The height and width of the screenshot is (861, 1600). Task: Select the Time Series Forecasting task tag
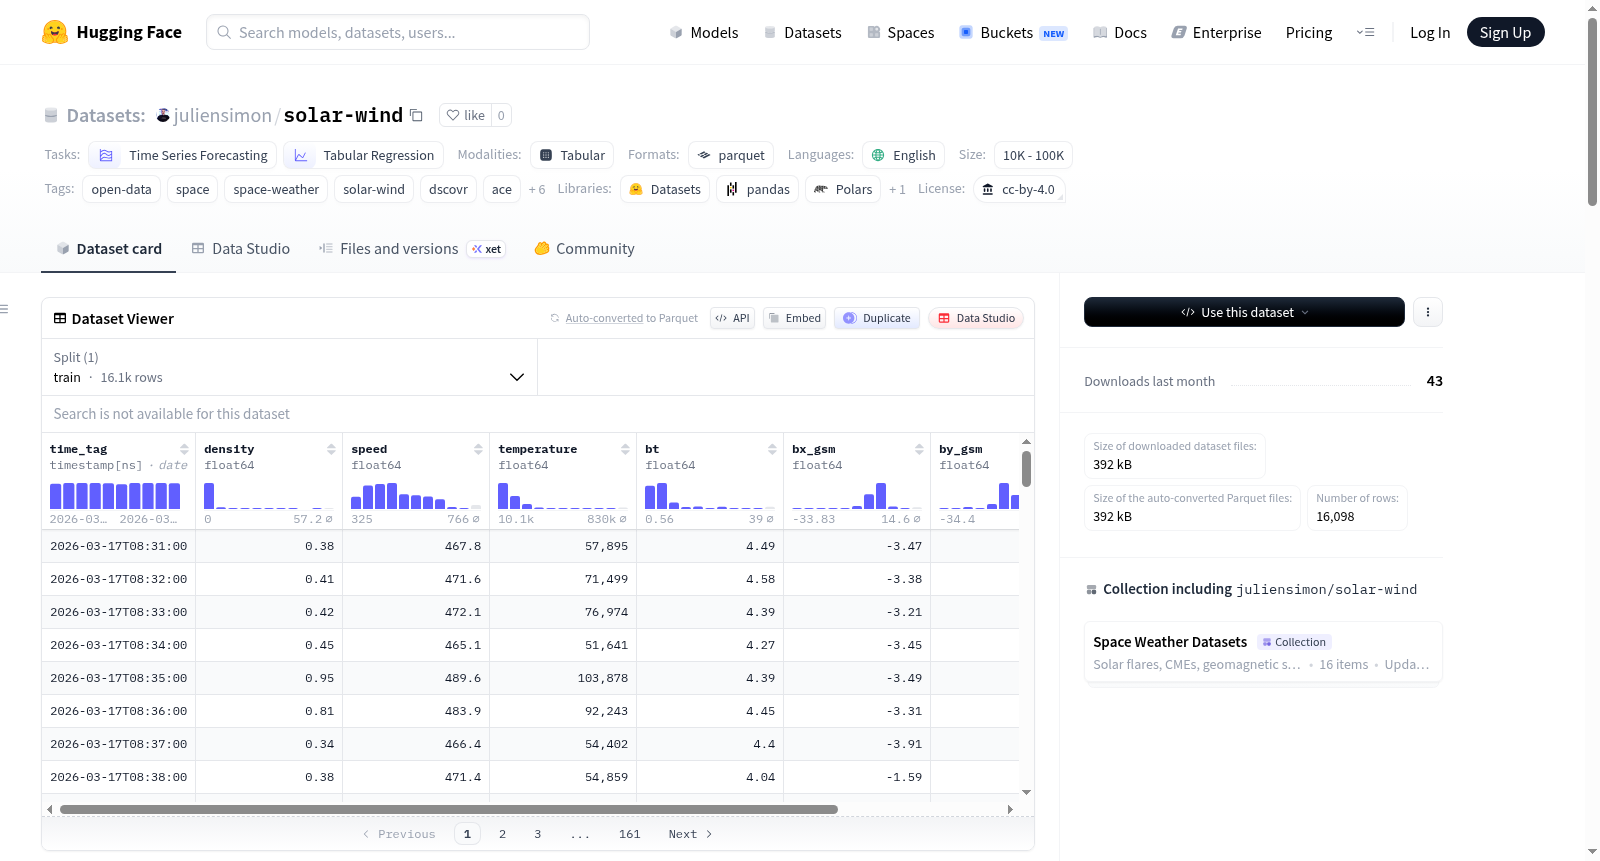click(x=182, y=155)
